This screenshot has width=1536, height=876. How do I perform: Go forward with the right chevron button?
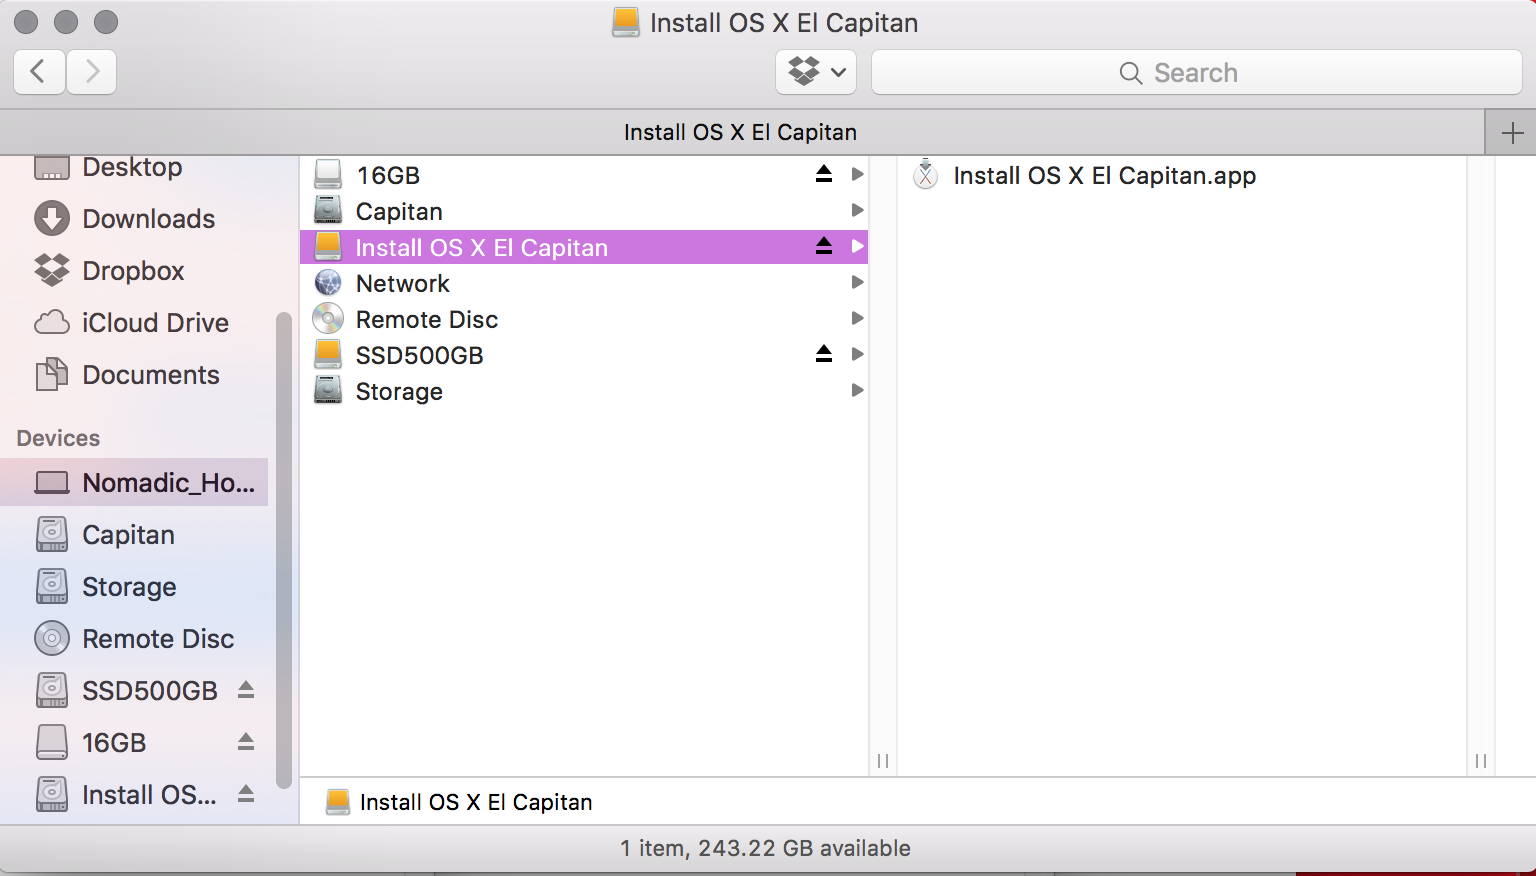coord(92,72)
